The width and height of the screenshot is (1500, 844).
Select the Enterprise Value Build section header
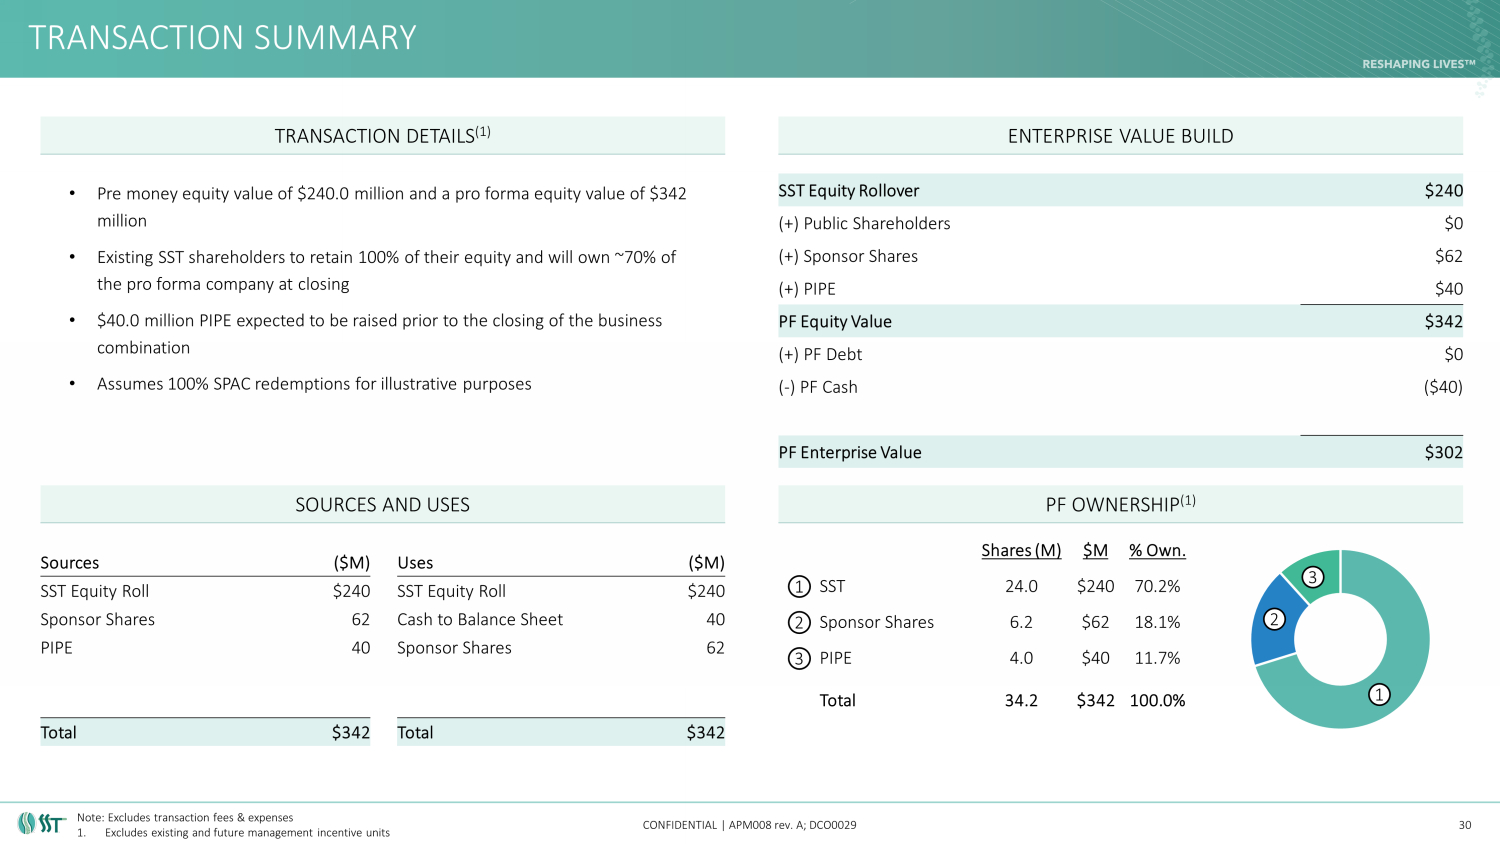[x=1120, y=136]
